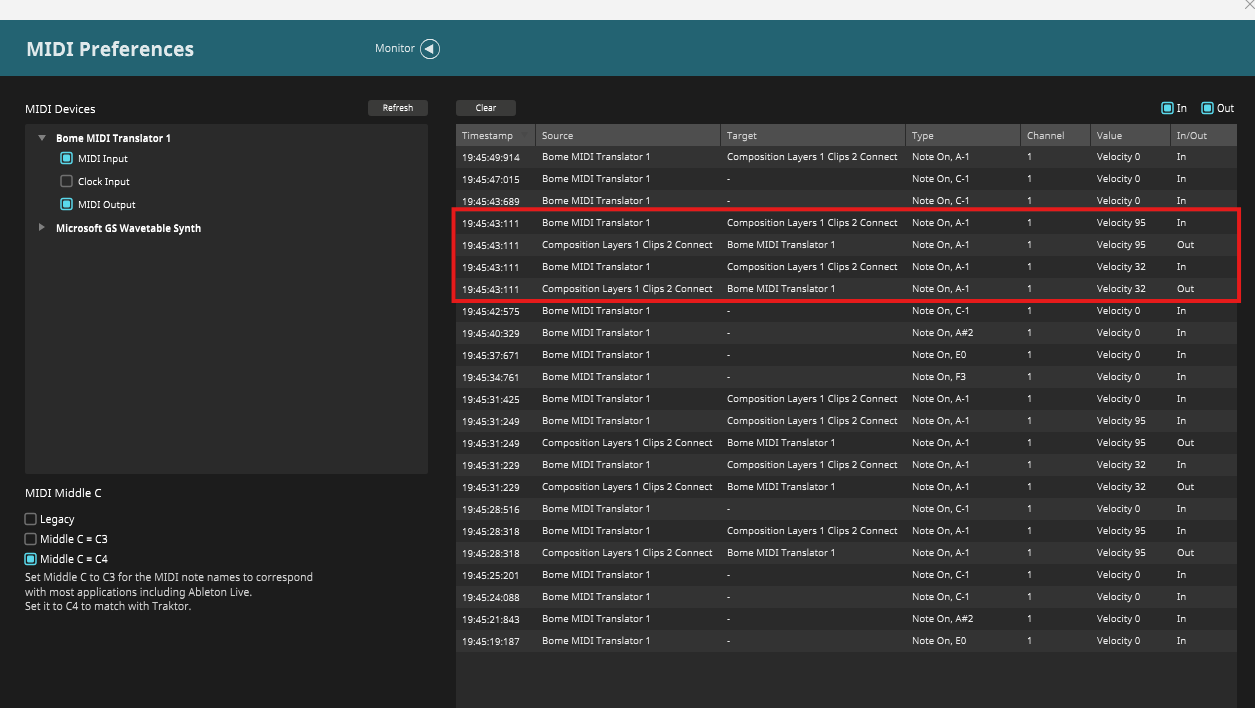Expand the Microsoft GS Wavetable Synth device
Image resolution: width=1255 pixels, height=708 pixels.
[x=42, y=228]
